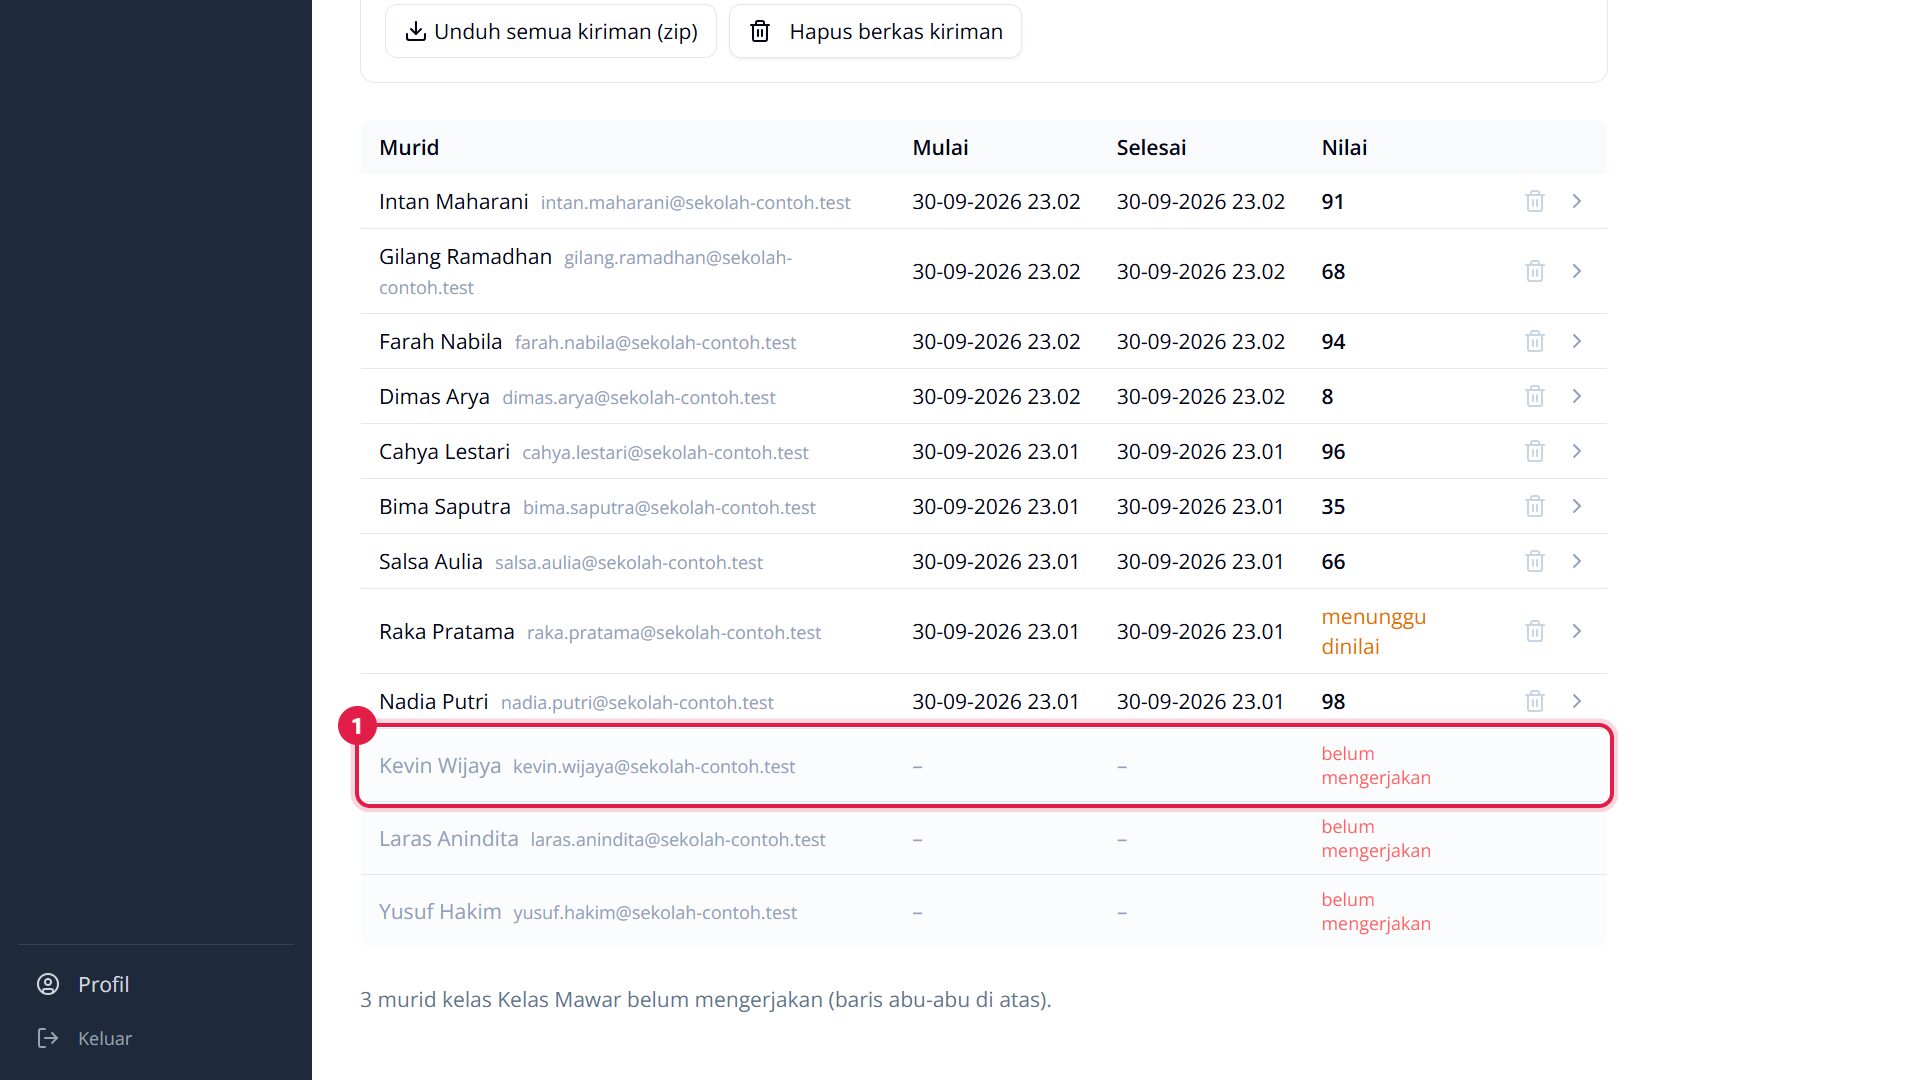Click Kevin Wijaya's name

[x=440, y=765]
